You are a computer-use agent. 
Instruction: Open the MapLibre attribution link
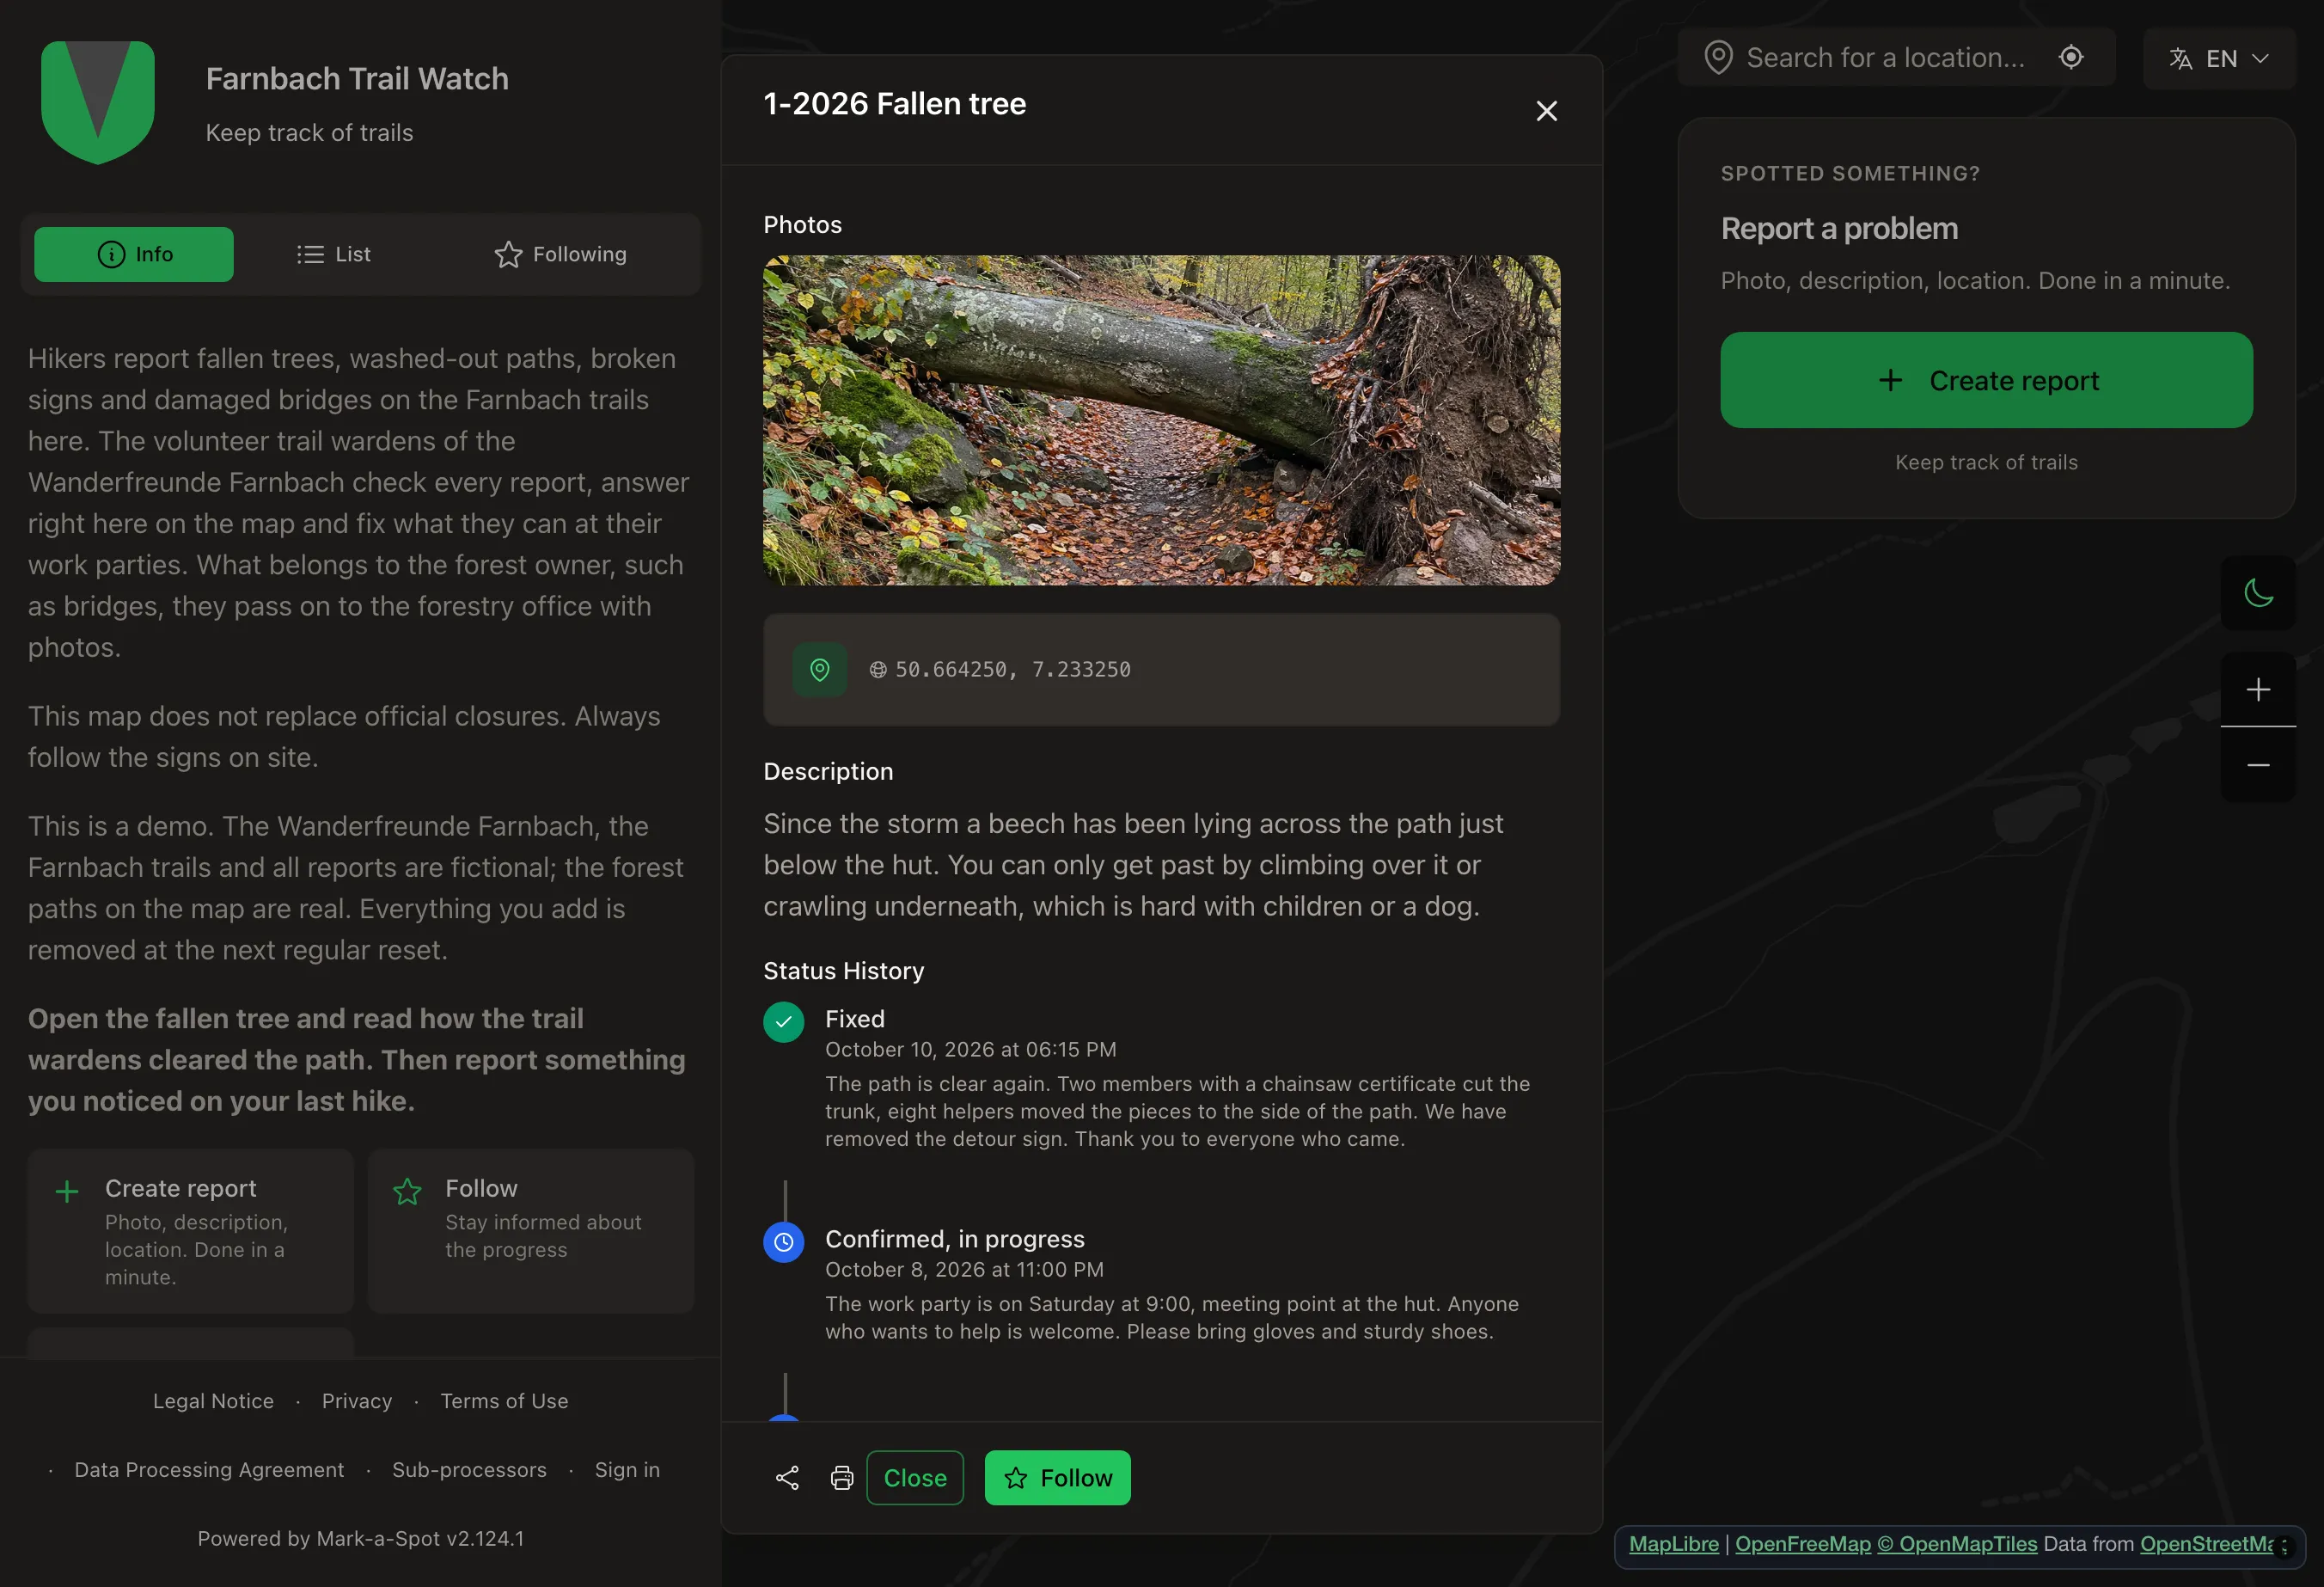[x=1674, y=1544]
